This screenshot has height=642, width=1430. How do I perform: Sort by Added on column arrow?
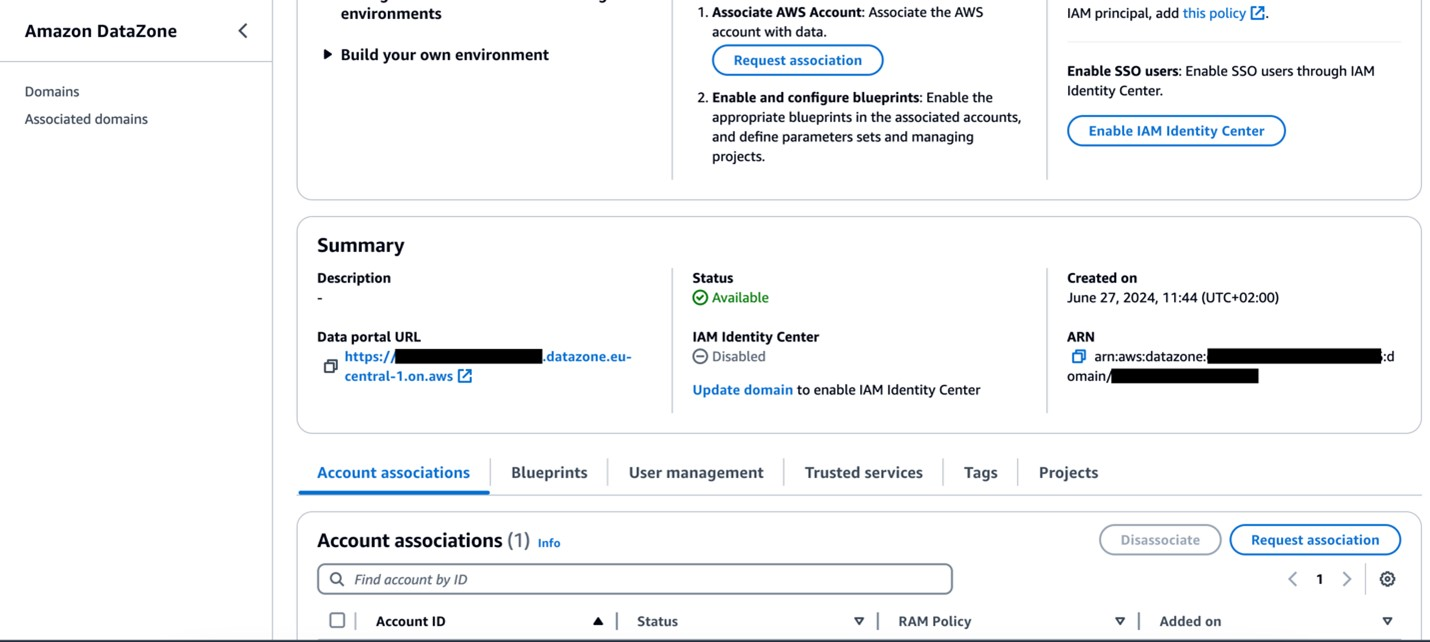pos(1387,621)
